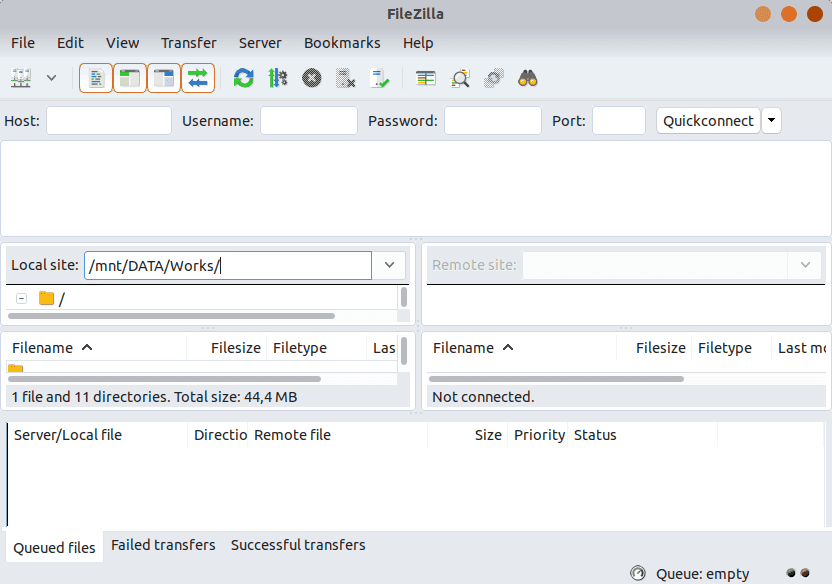Click the Host input field
Image resolution: width=832 pixels, height=584 pixels.
108,120
